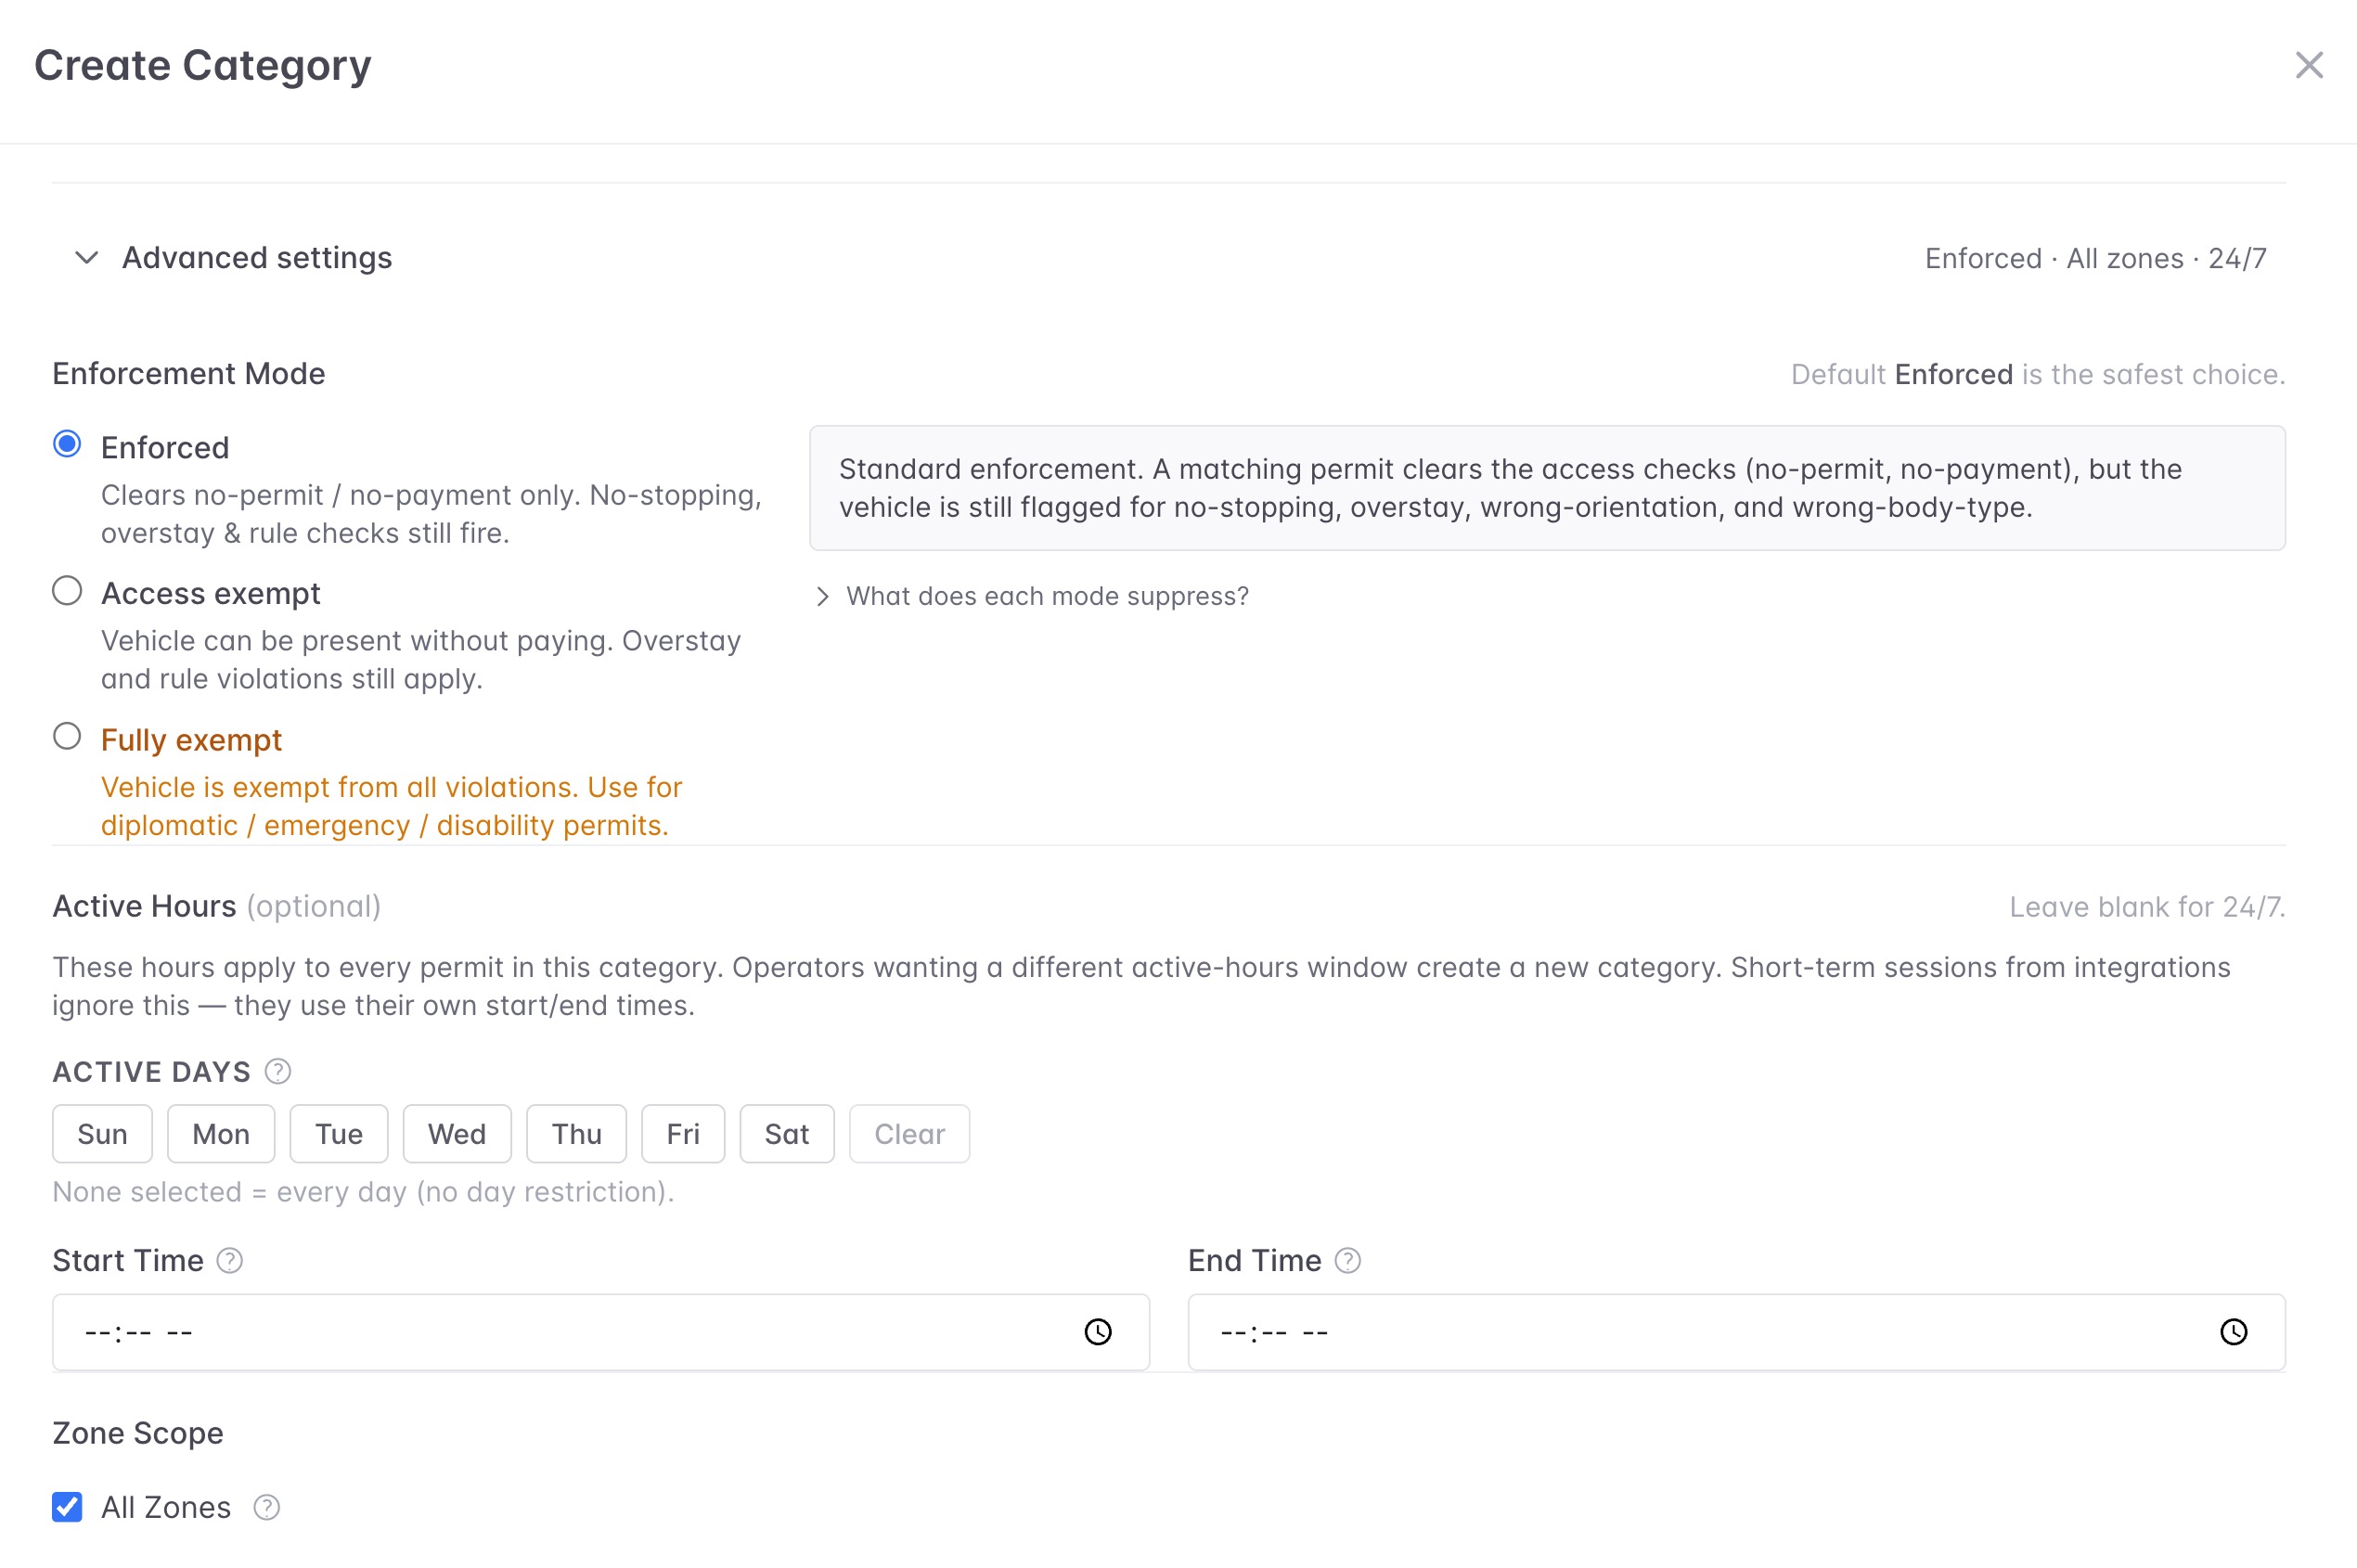Click the 'Advanced settings' heading text
The width and height of the screenshot is (2357, 1568).
tap(257, 258)
